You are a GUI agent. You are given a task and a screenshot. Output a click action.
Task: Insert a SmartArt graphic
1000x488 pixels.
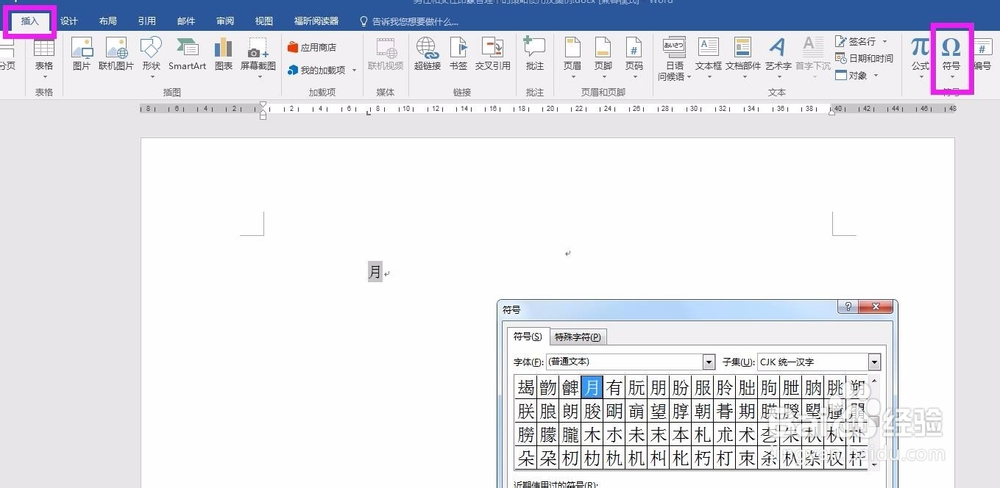pos(187,55)
